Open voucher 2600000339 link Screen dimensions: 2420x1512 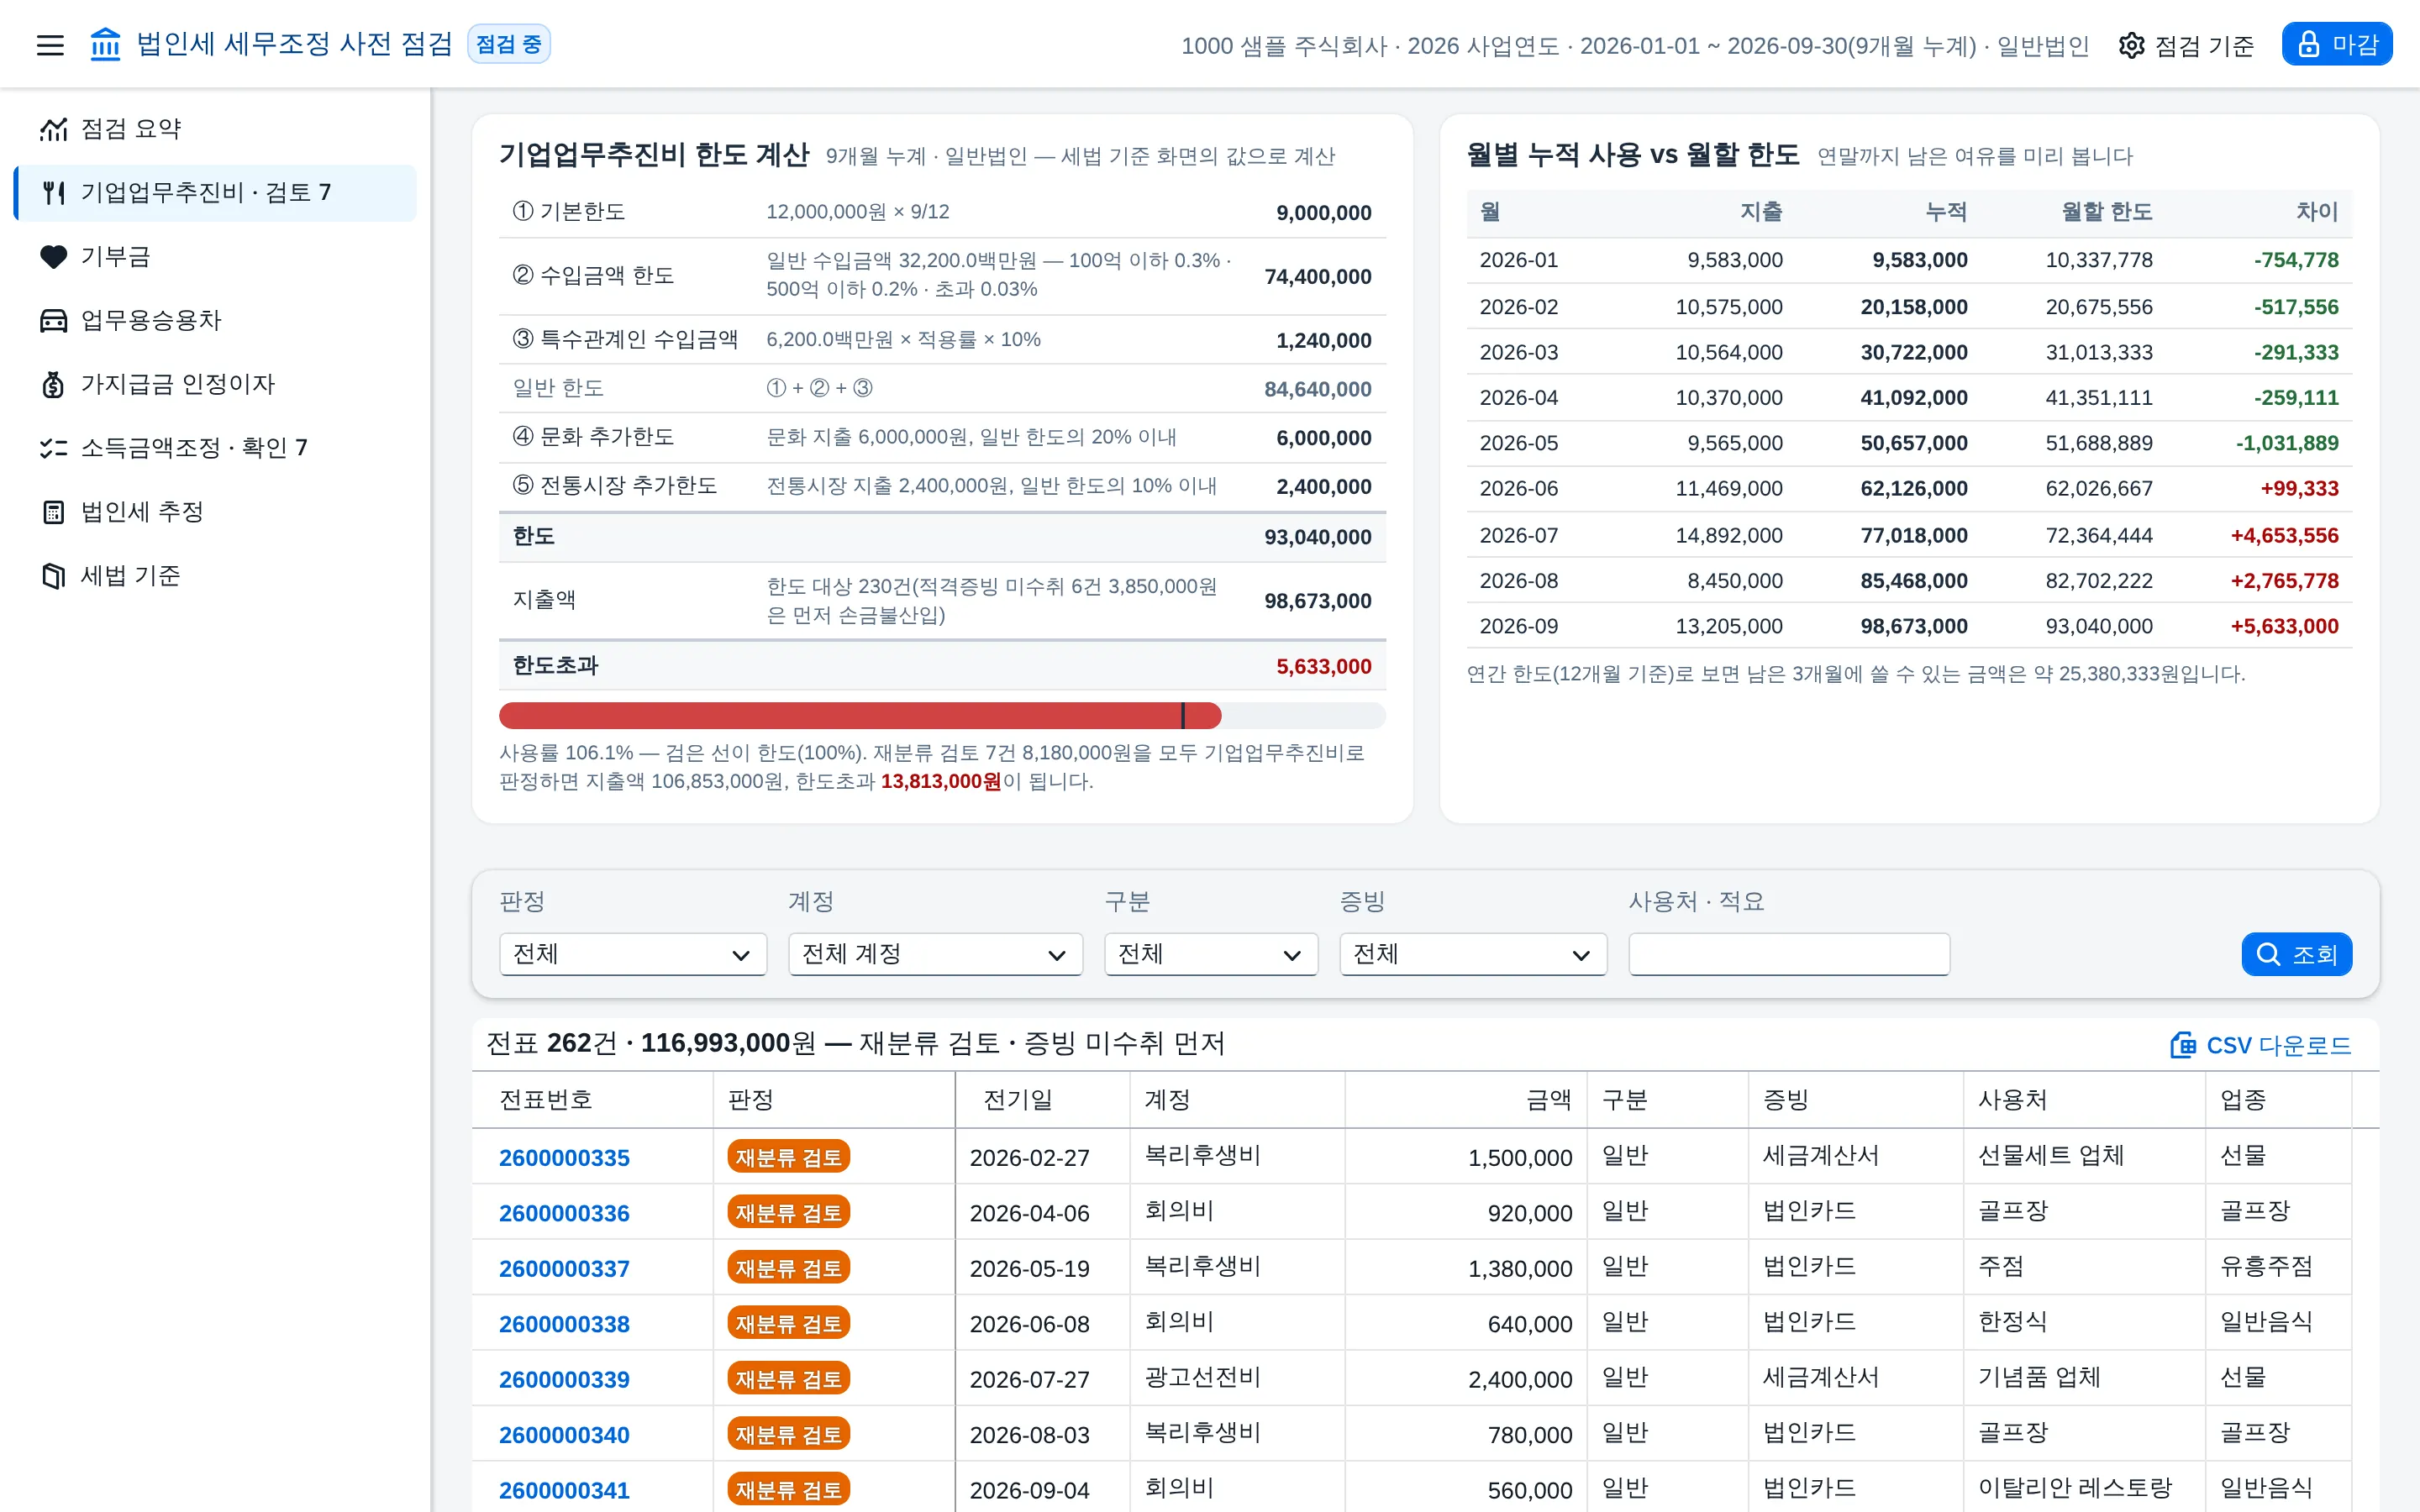point(564,1379)
